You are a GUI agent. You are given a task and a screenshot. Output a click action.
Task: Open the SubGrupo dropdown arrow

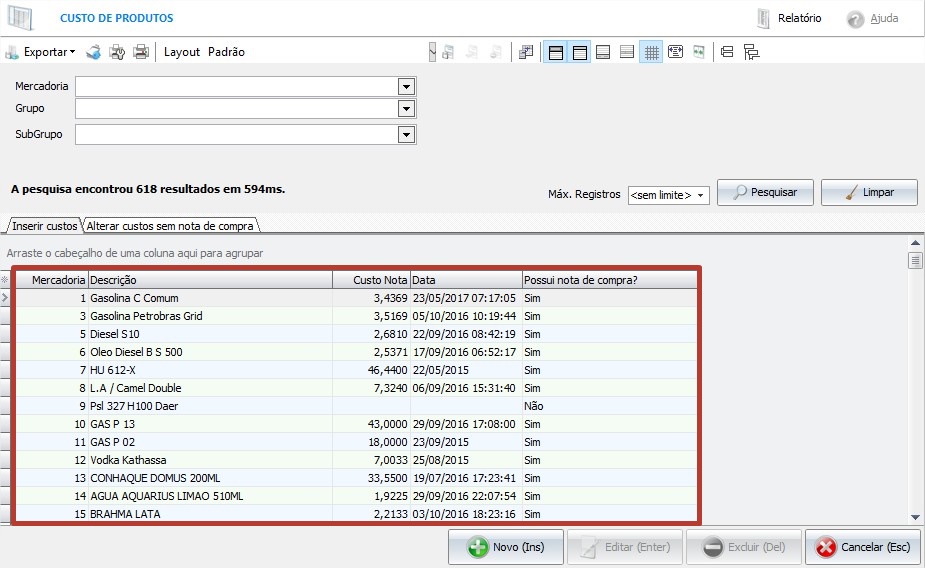click(406, 134)
